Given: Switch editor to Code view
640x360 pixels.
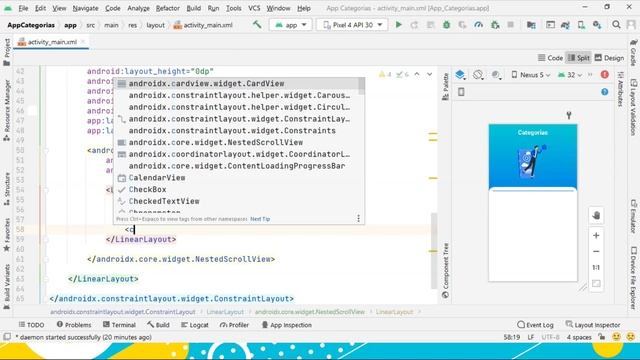Looking at the screenshot, I should [550, 58].
